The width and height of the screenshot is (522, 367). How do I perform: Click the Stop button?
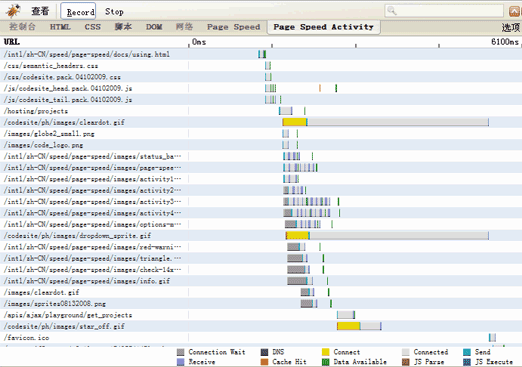pos(114,11)
